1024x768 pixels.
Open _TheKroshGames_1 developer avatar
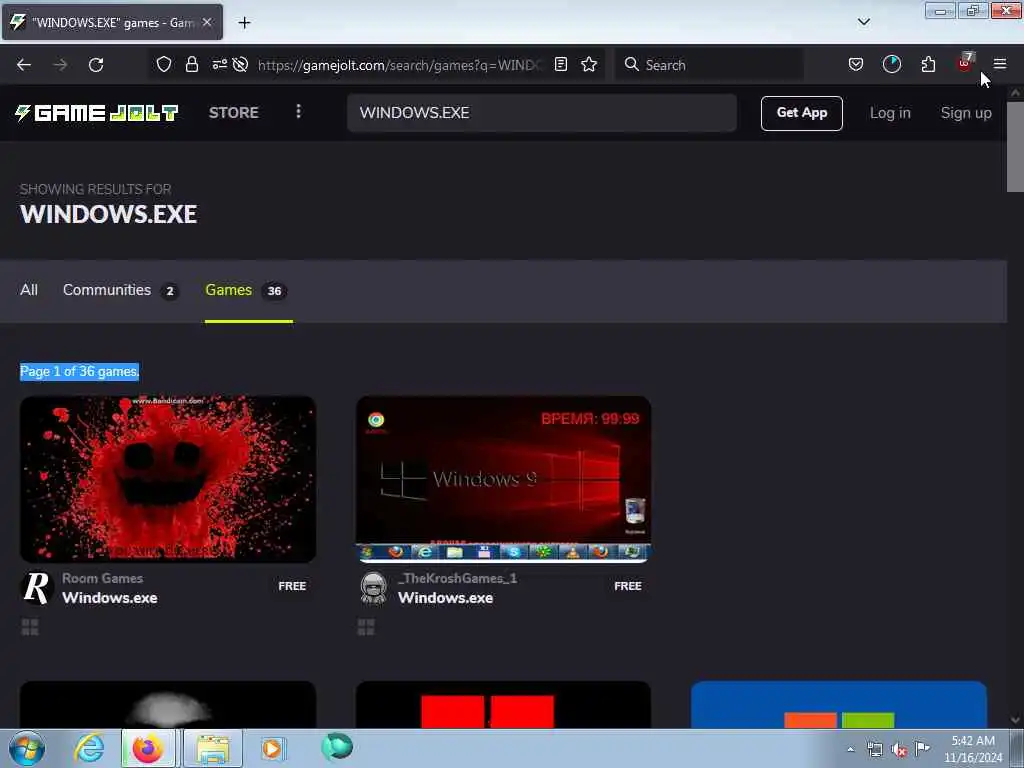click(374, 588)
